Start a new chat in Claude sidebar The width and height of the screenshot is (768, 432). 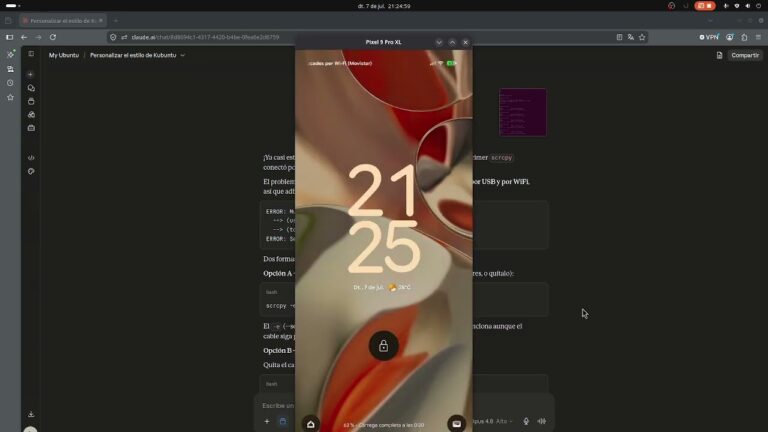click(30, 74)
